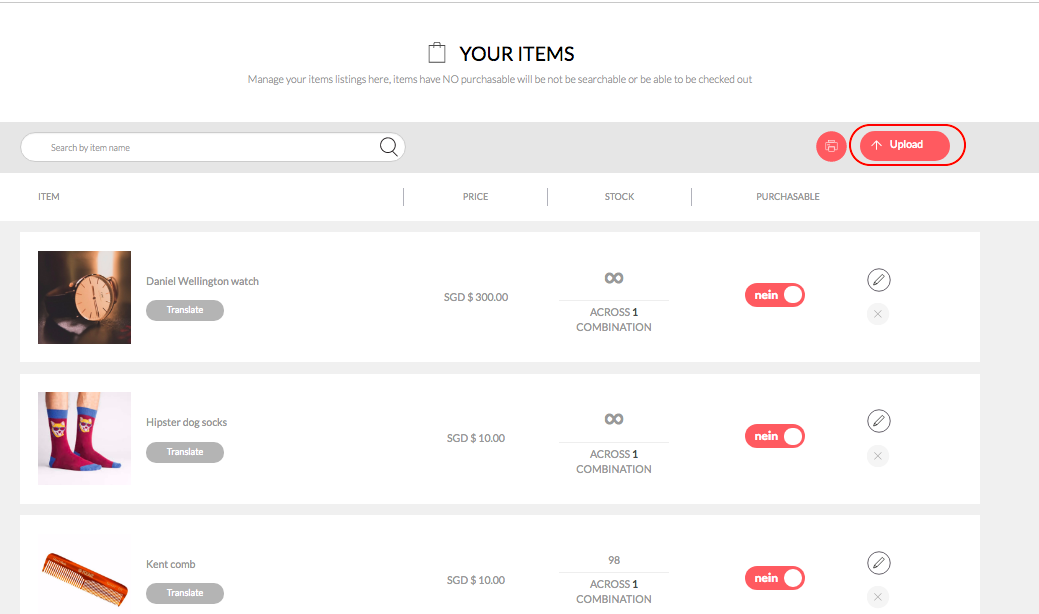Toggle purchasable switch for Hipster dog socks
Viewport: 1039px width, 614px height.
tap(775, 436)
